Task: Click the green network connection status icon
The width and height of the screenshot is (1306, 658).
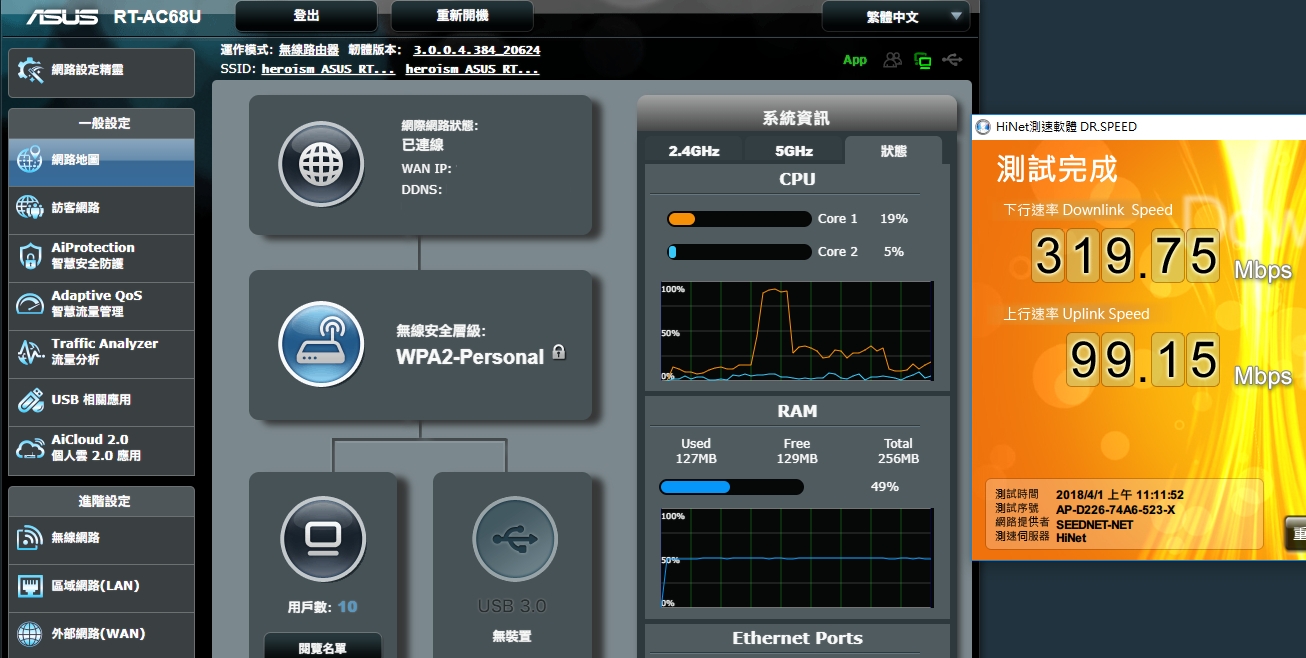Action: tap(922, 60)
